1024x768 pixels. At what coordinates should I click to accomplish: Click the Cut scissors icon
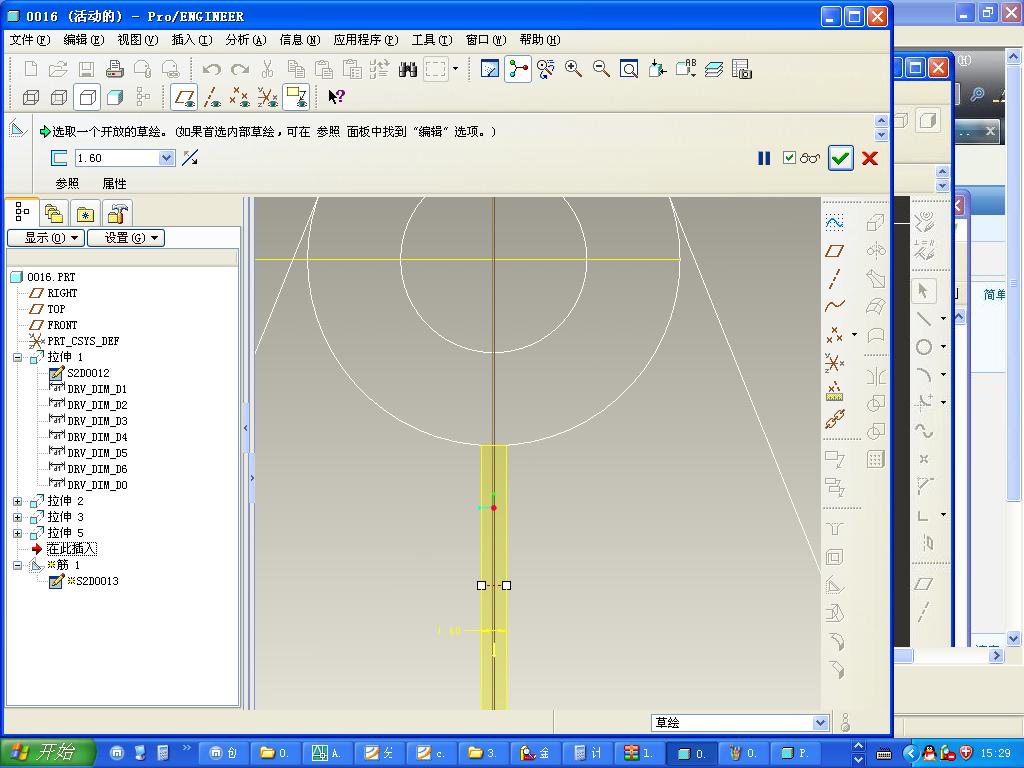pyautogui.click(x=267, y=69)
